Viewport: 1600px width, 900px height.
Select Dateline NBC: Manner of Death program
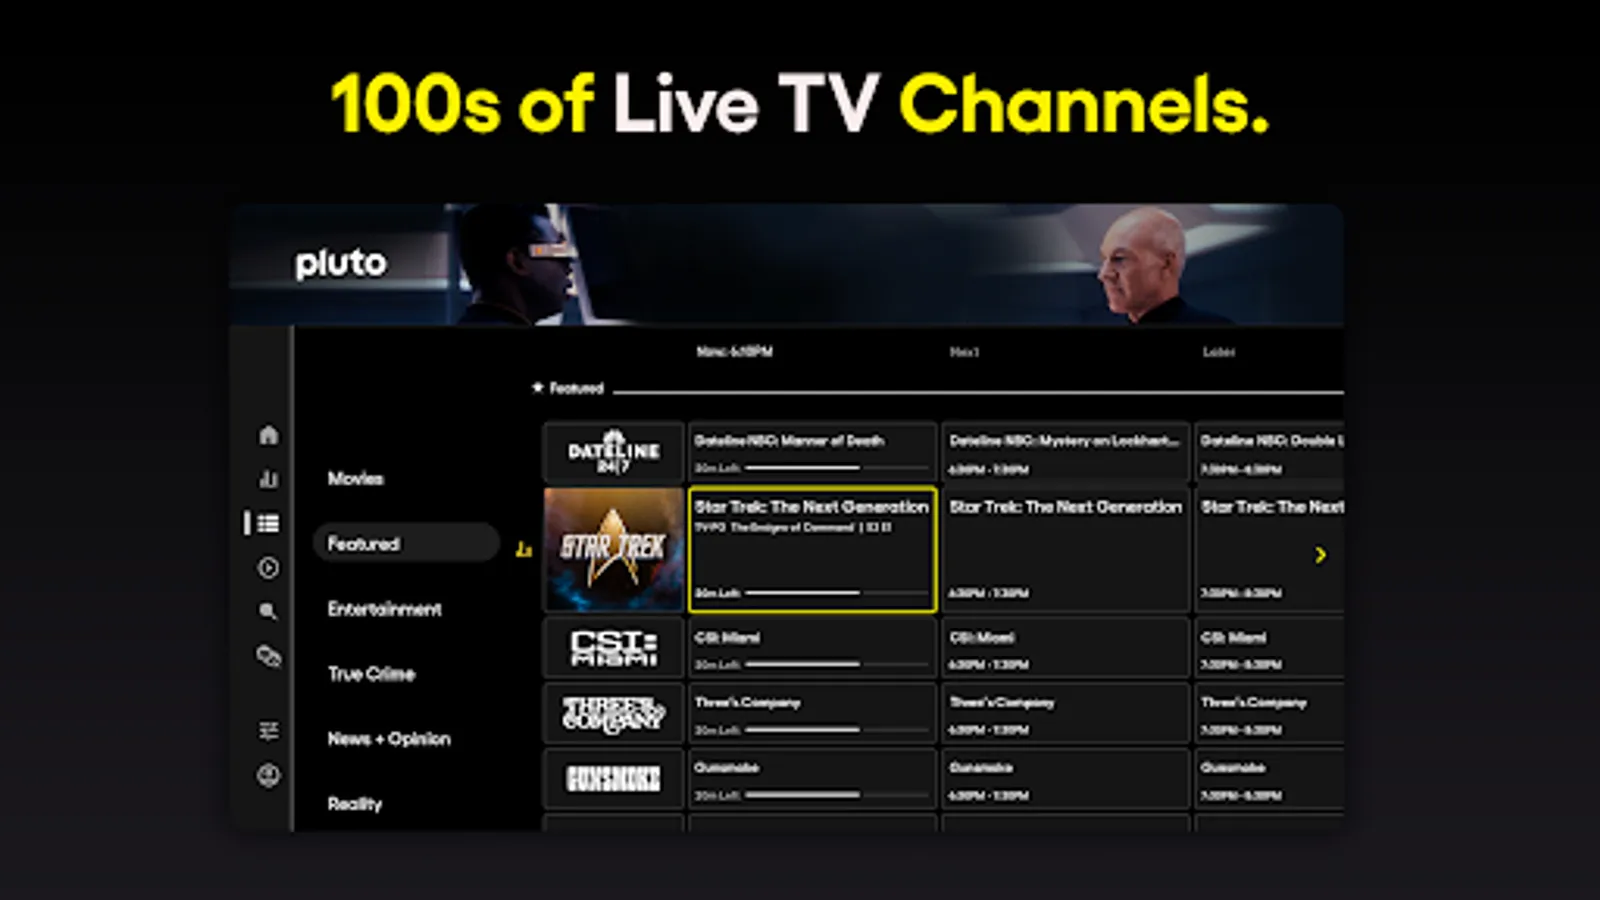pos(812,452)
